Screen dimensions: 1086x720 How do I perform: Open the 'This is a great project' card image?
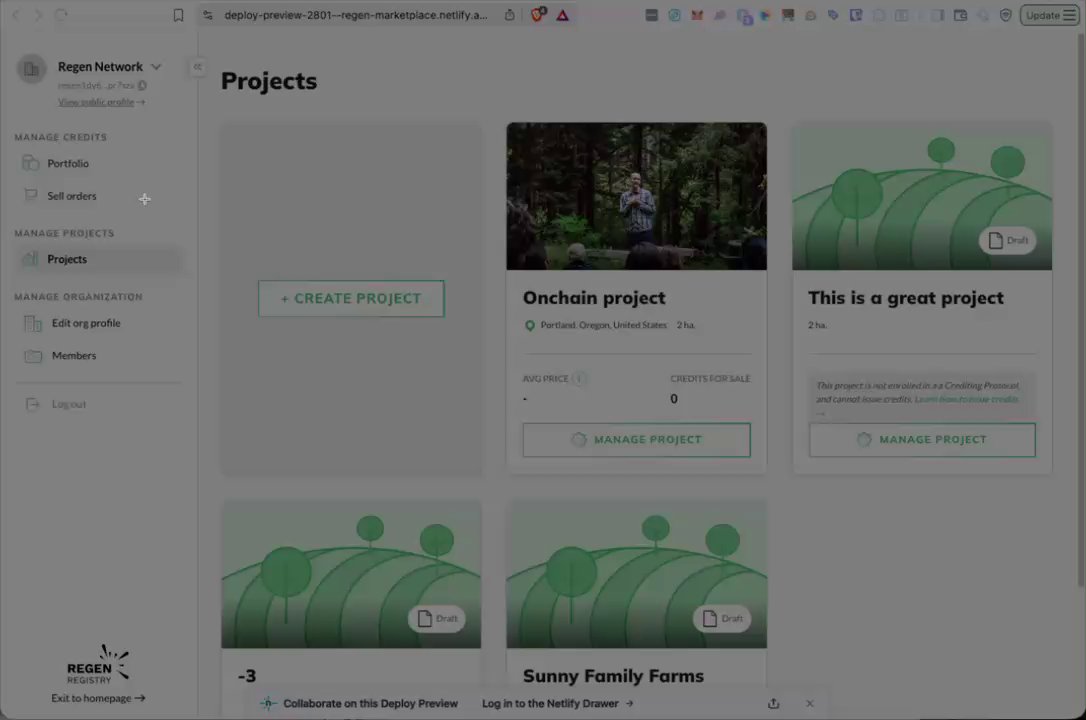[x=922, y=196]
